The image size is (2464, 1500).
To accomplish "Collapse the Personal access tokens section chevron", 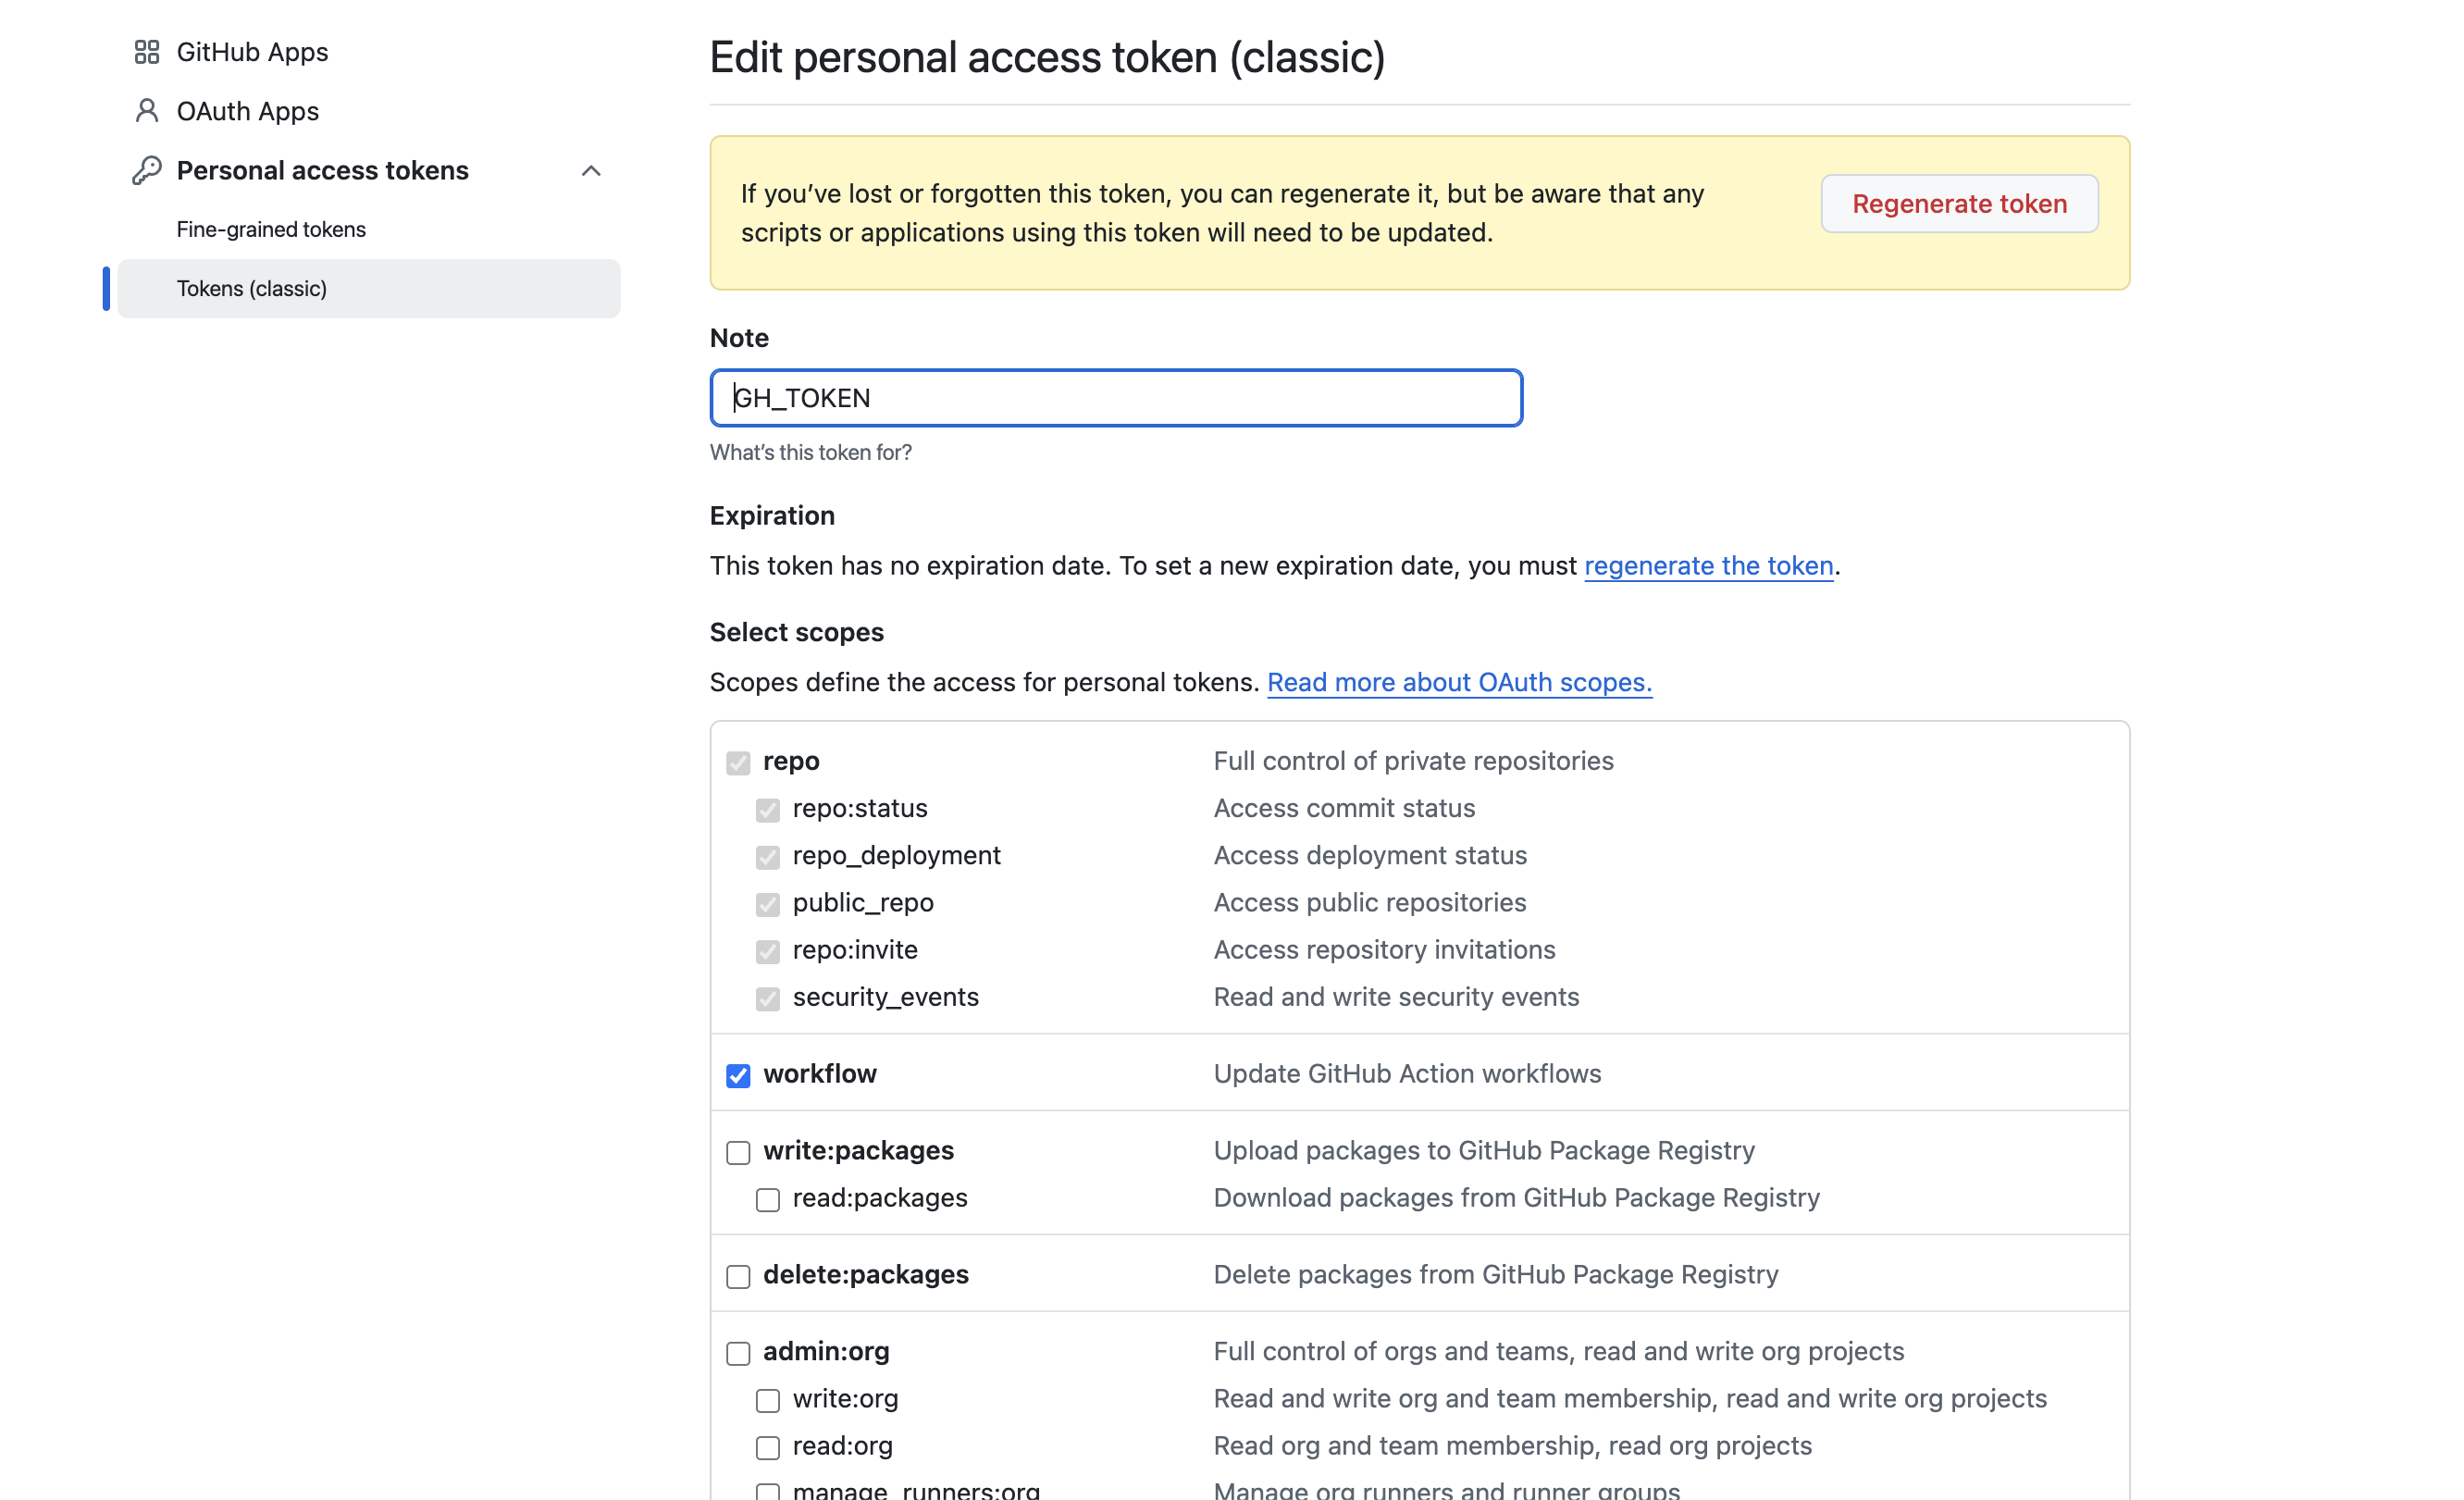I will (x=591, y=171).
